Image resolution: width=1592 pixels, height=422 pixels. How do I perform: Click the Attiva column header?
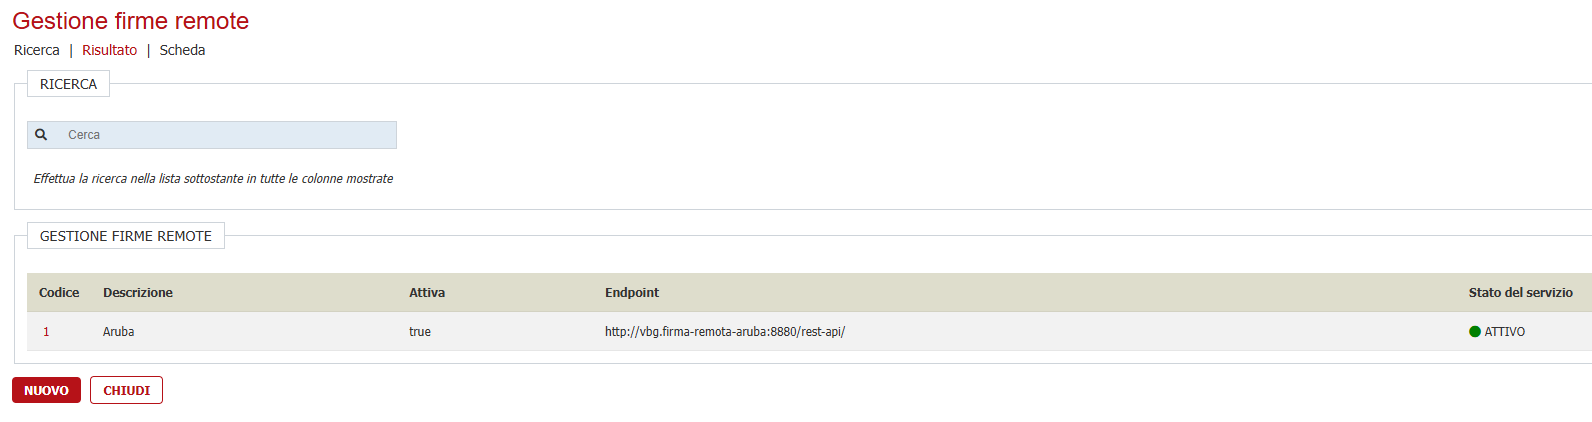pyautogui.click(x=427, y=293)
